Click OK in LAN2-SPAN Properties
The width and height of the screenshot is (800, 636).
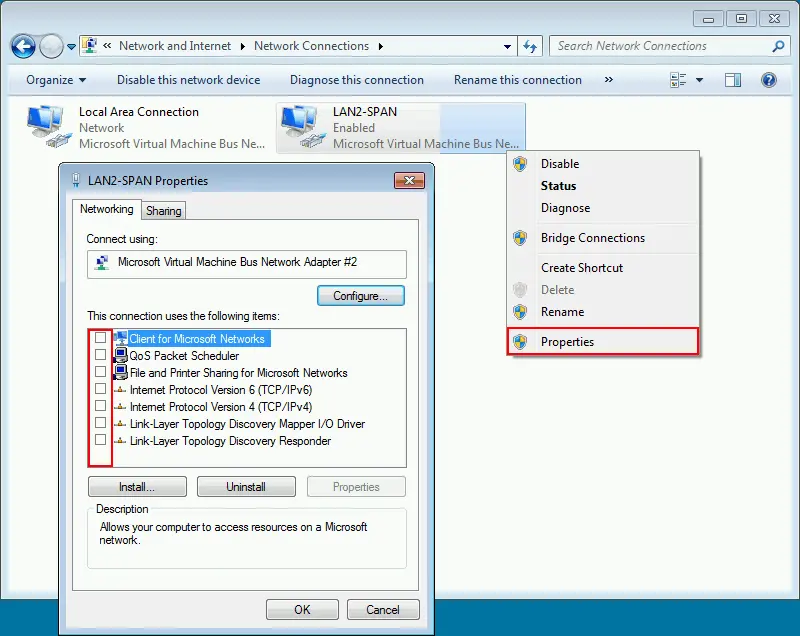(302, 609)
